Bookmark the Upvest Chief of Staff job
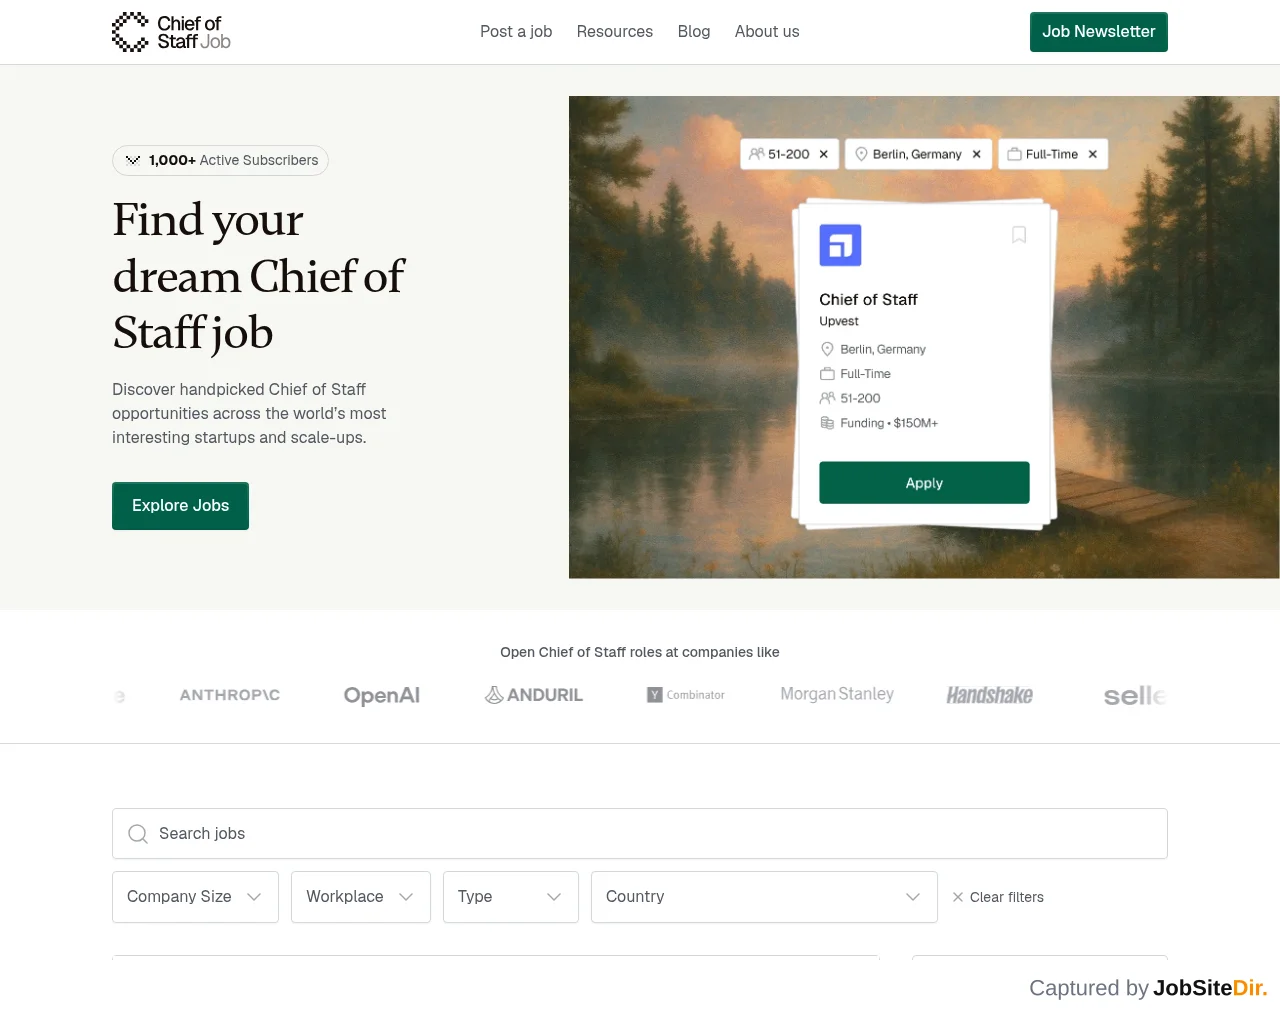 [1019, 235]
